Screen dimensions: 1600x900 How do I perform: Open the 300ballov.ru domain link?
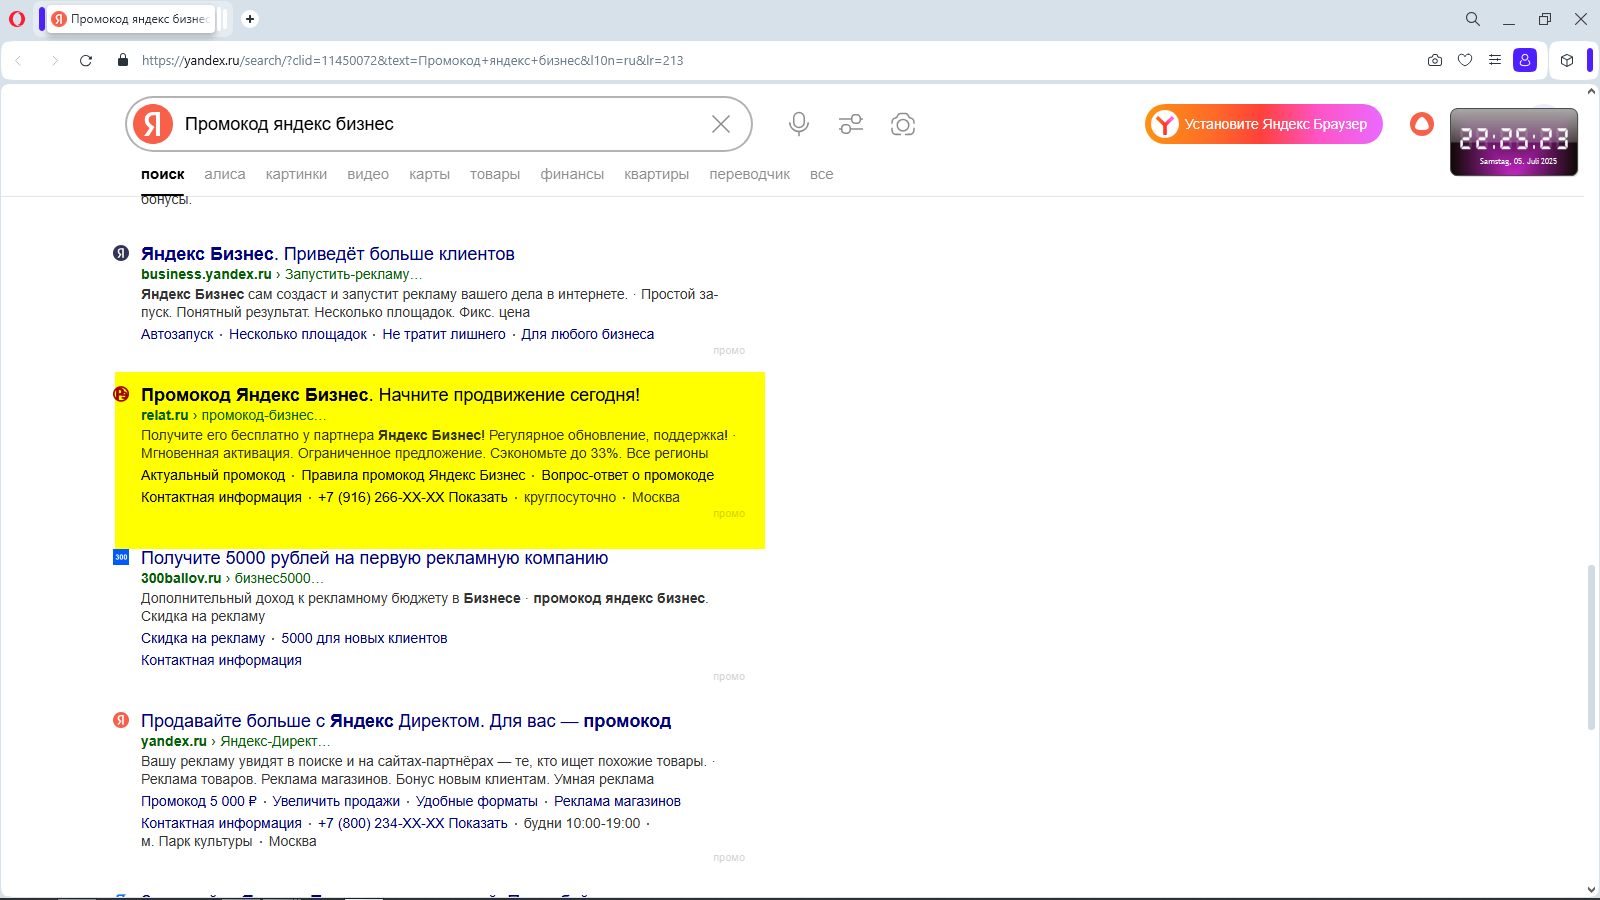click(x=181, y=578)
